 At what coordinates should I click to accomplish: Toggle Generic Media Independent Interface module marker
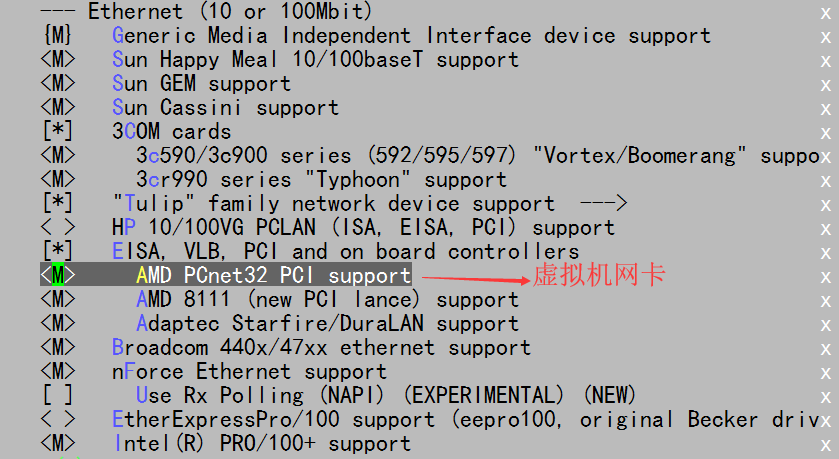click(x=58, y=35)
